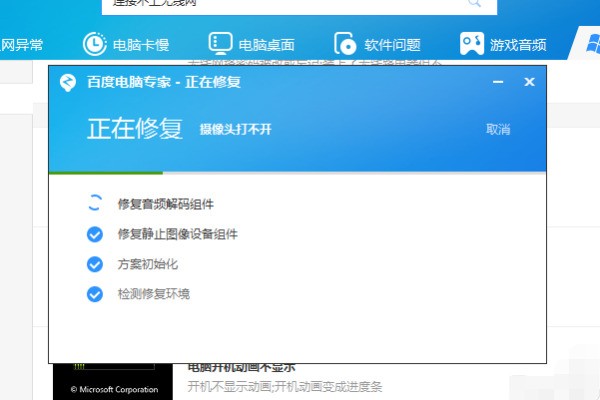
Task: Click the Windows logo icon at right edge
Action: coord(586,45)
